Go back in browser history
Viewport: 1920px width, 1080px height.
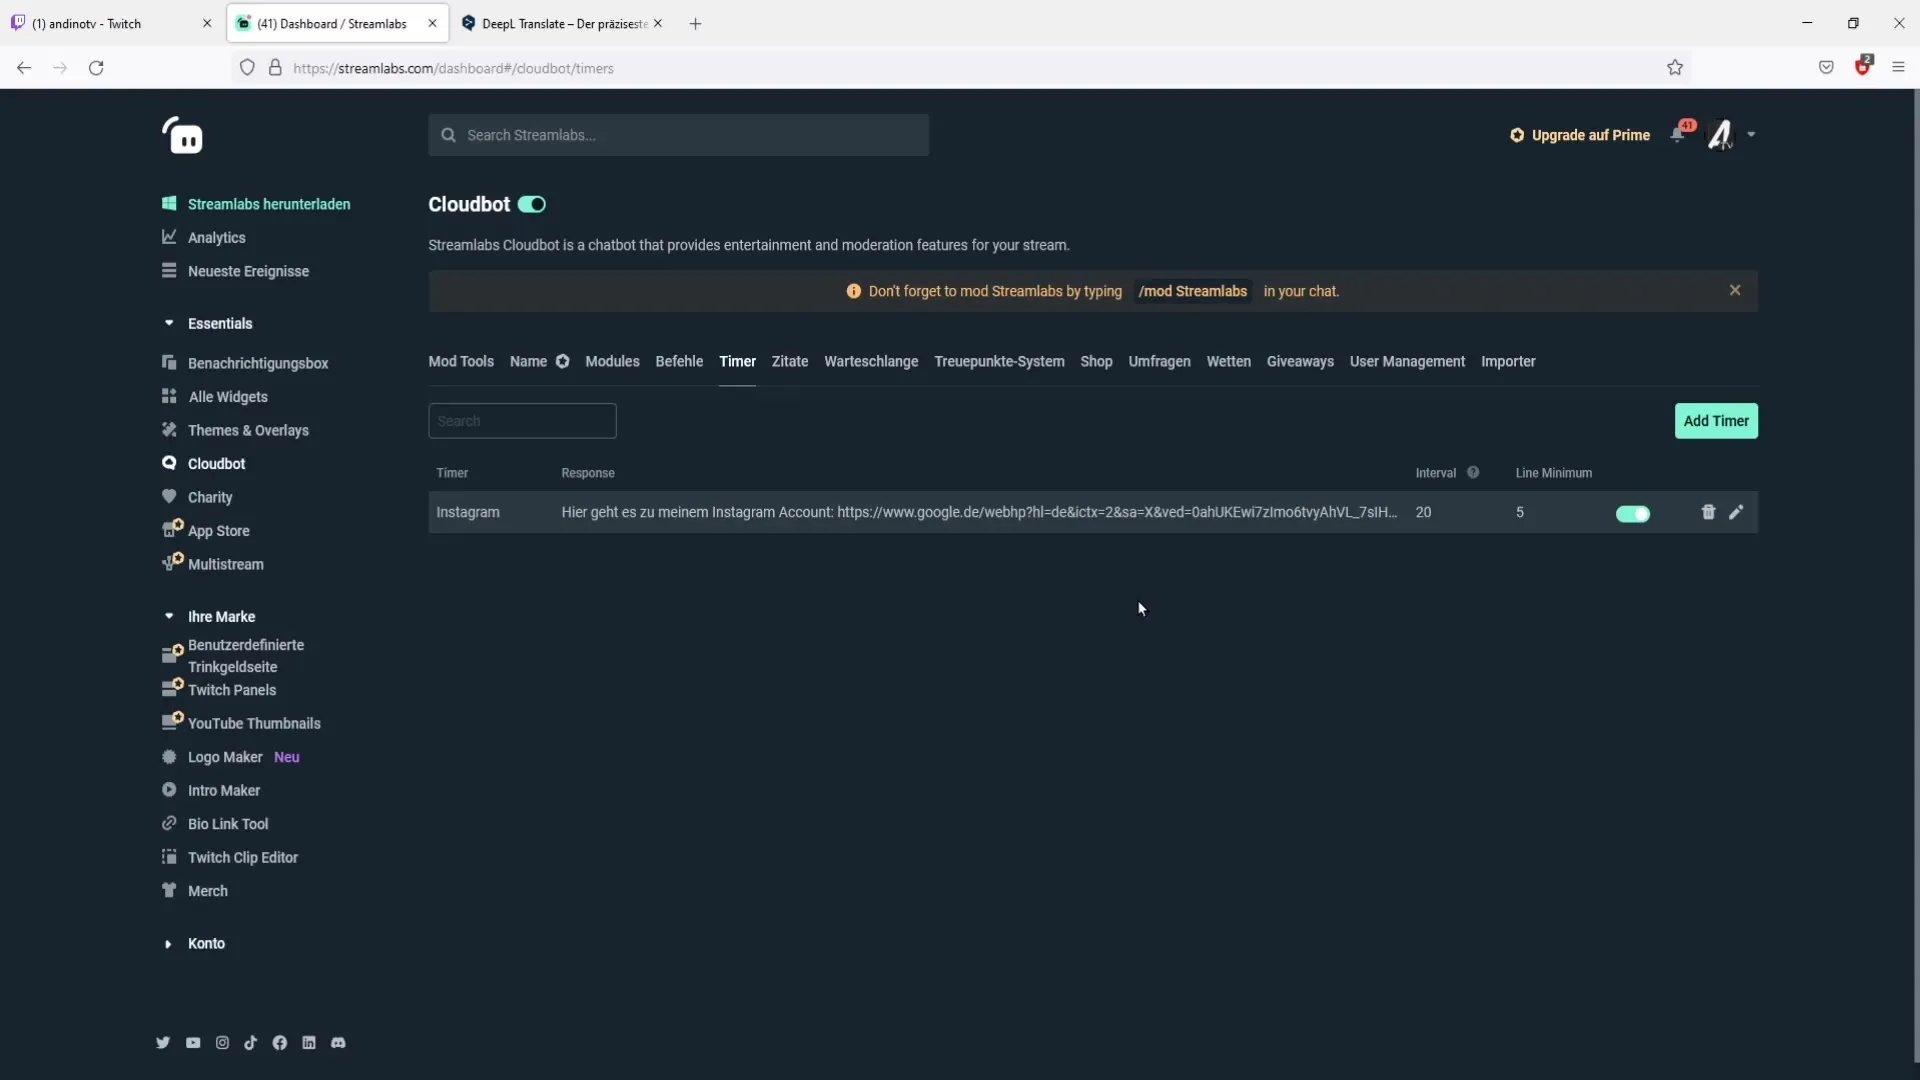pos(24,68)
